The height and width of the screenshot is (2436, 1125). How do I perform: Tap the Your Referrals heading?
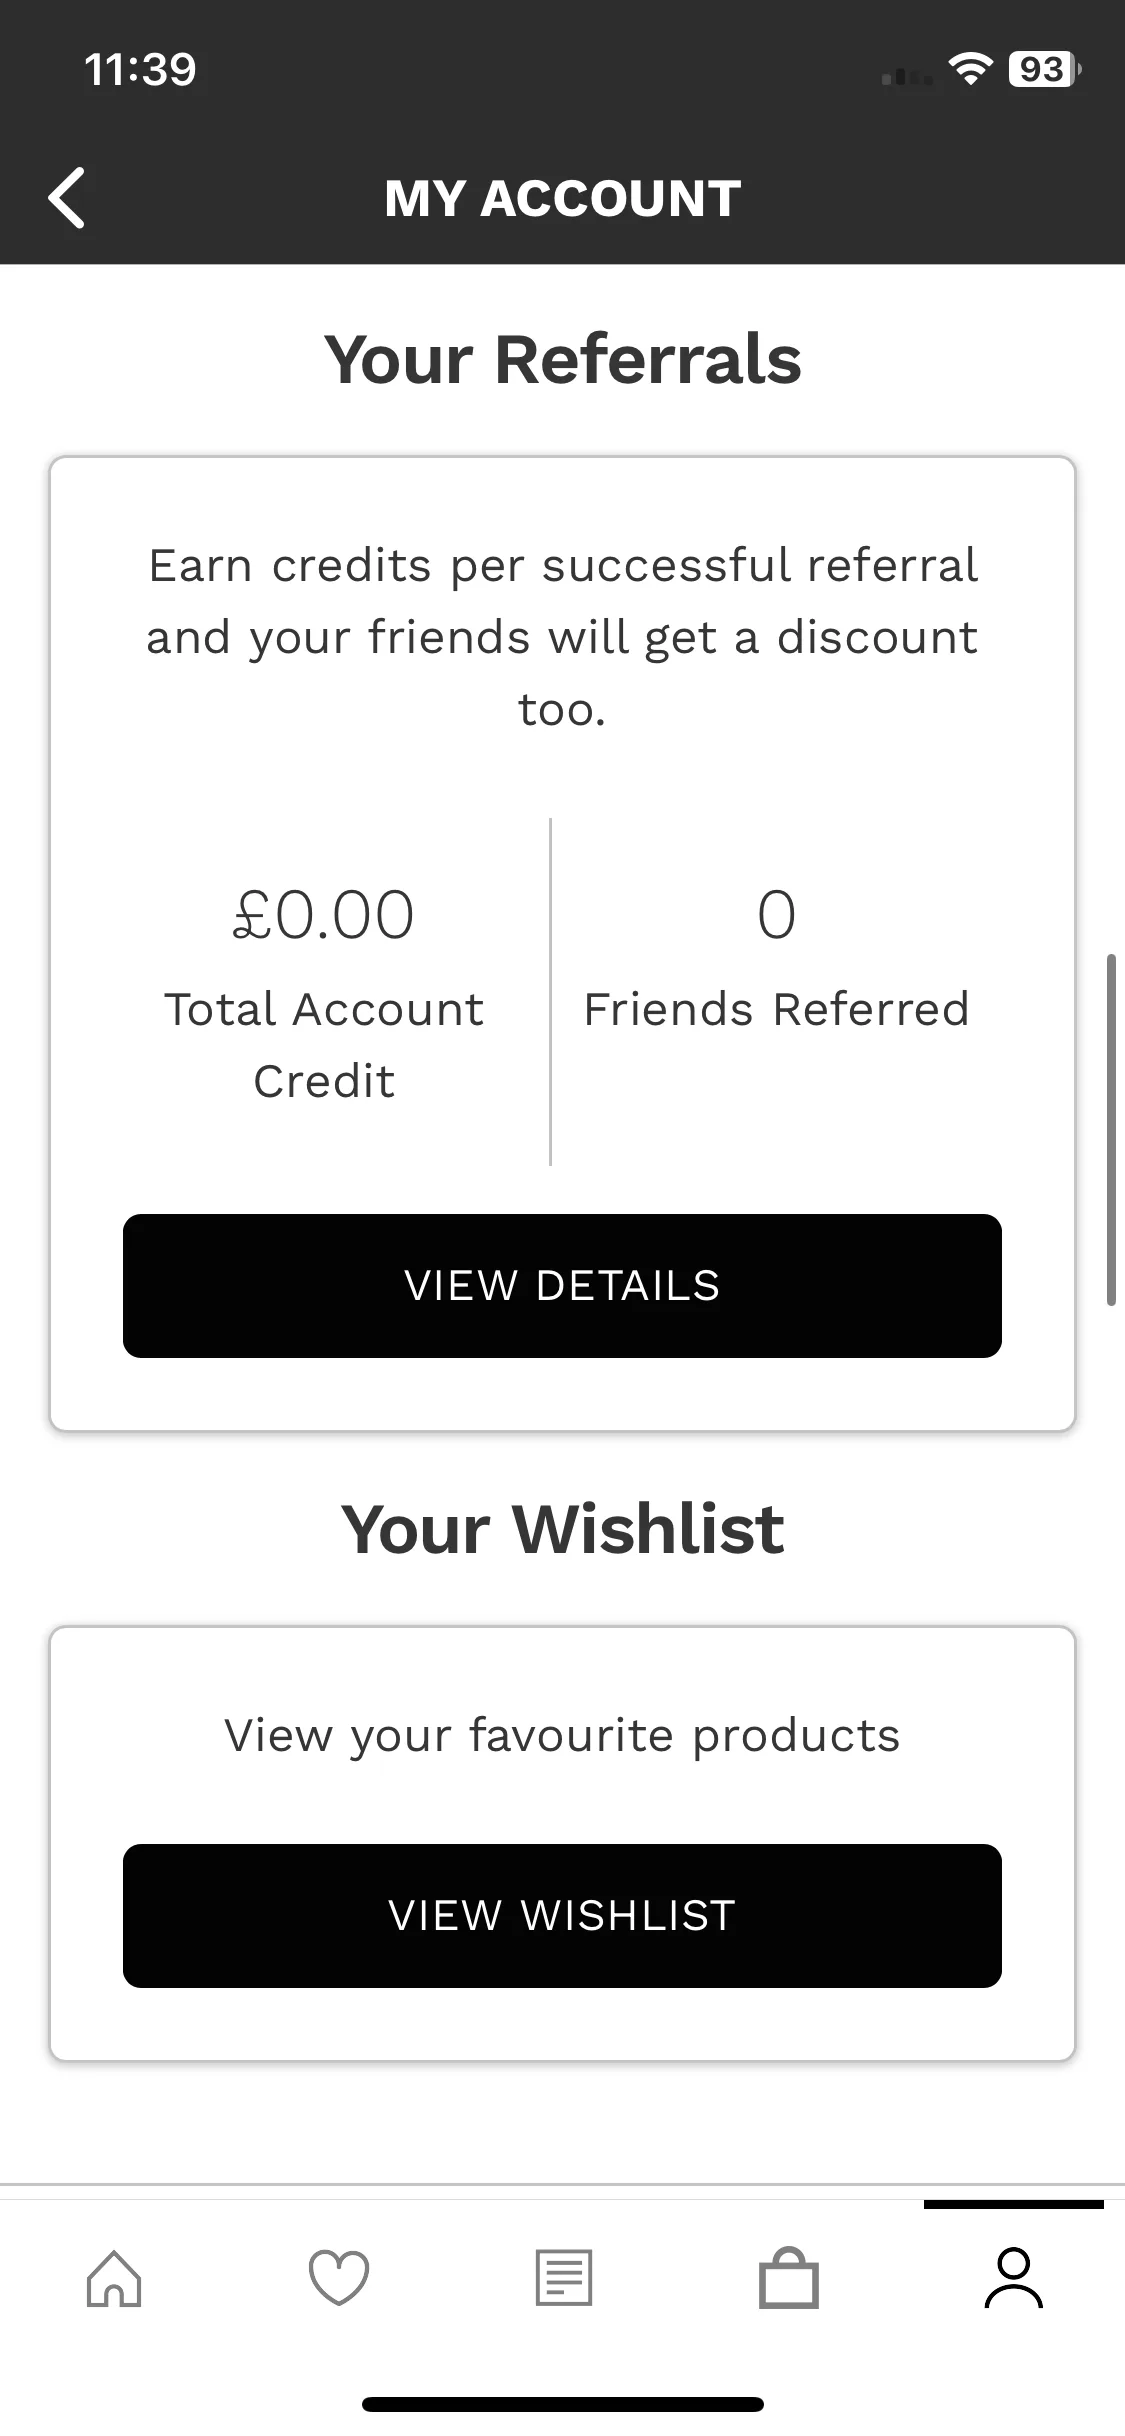click(562, 359)
